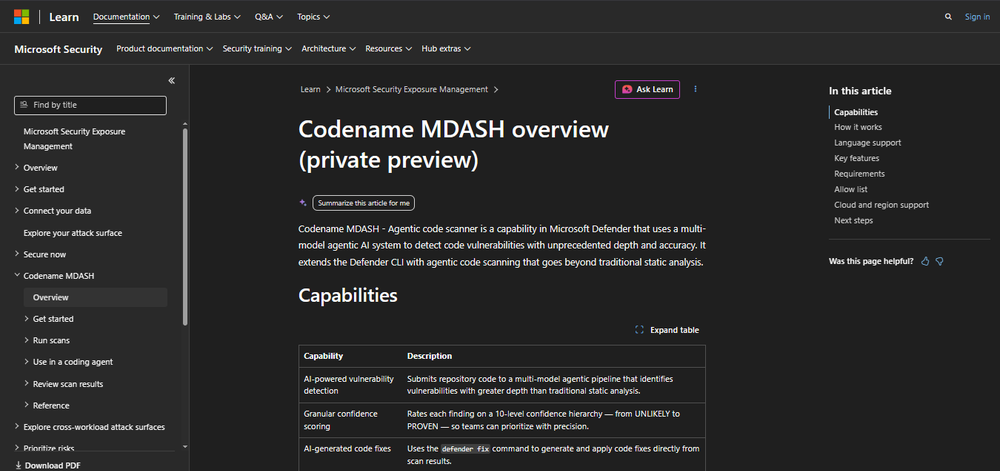This screenshot has height=471, width=1000.
Task: Expand the Run scans node
Action: pos(26,340)
